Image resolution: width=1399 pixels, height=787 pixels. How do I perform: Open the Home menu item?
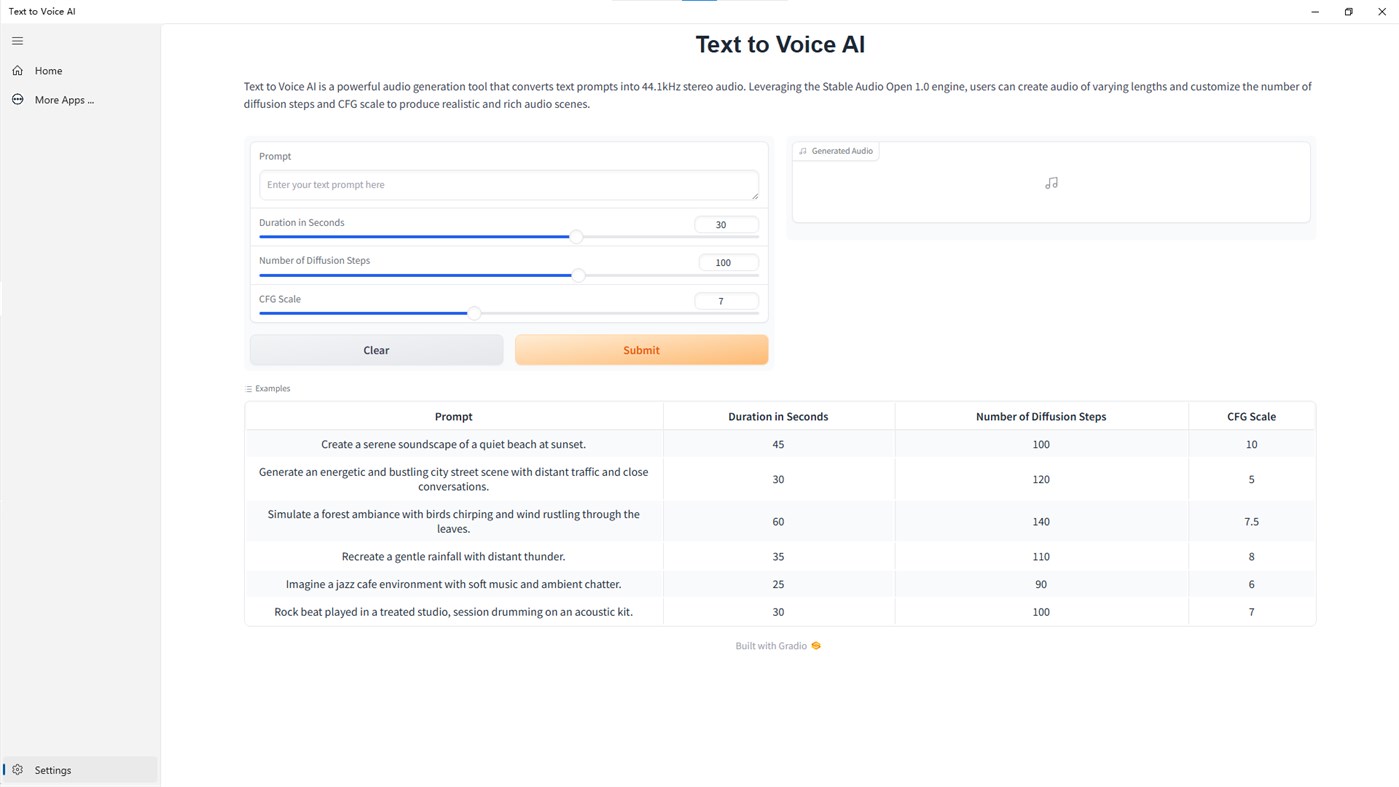coord(48,71)
